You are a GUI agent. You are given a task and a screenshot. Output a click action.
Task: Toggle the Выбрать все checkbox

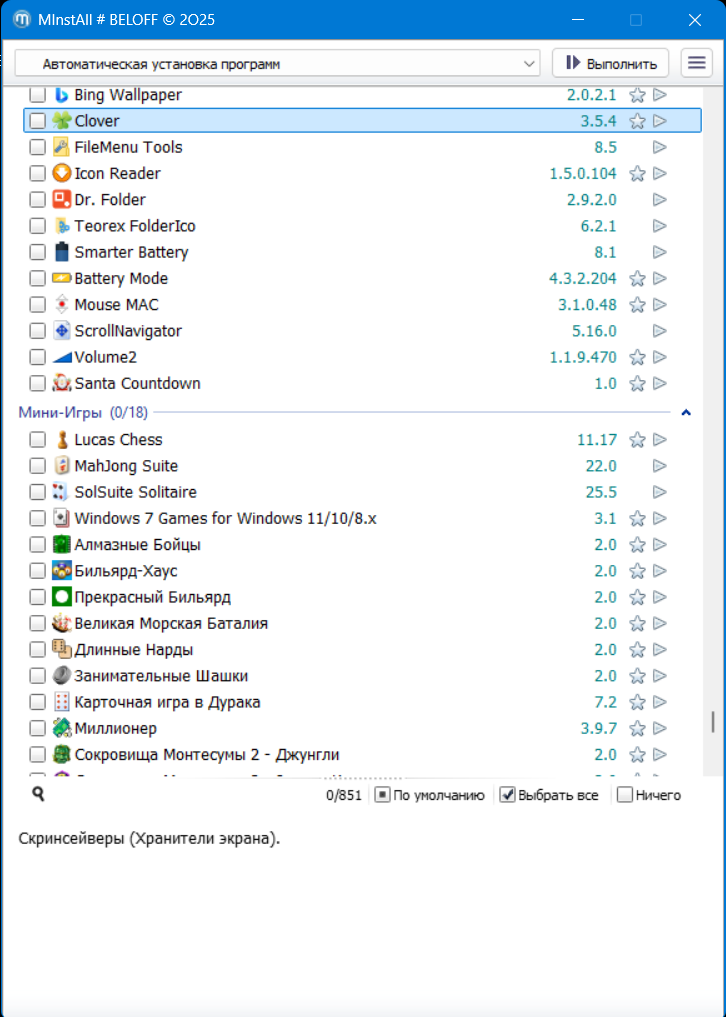coord(508,795)
